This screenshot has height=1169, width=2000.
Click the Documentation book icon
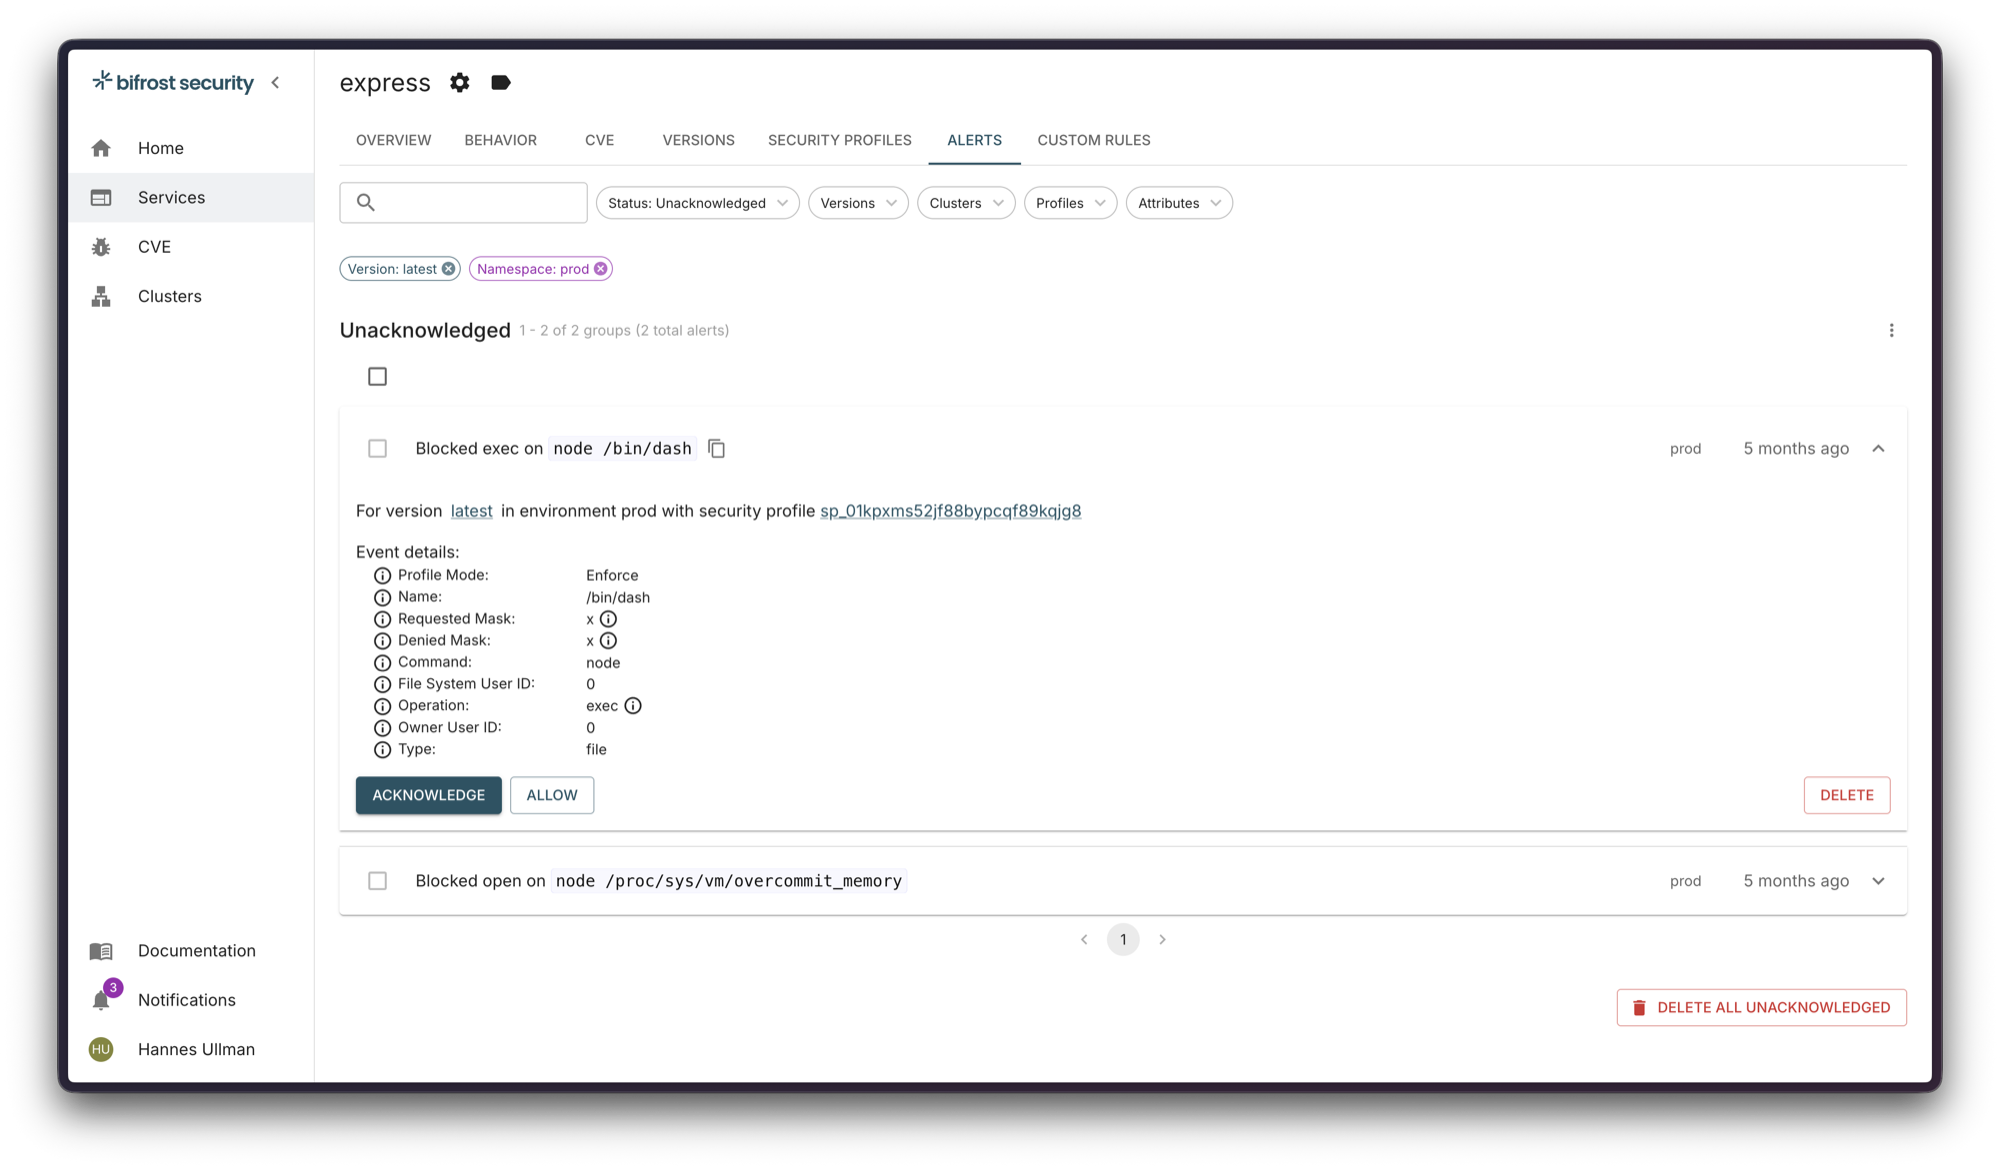101,951
